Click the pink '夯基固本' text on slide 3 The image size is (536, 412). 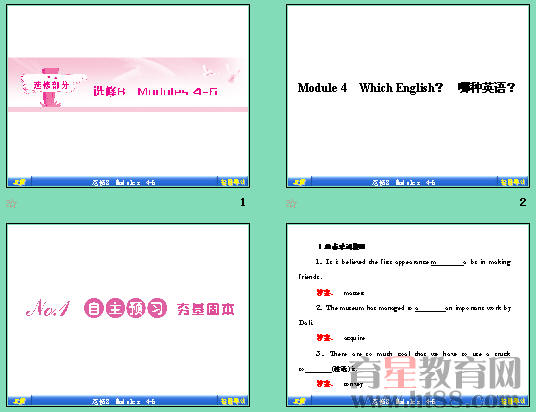[x=205, y=309]
